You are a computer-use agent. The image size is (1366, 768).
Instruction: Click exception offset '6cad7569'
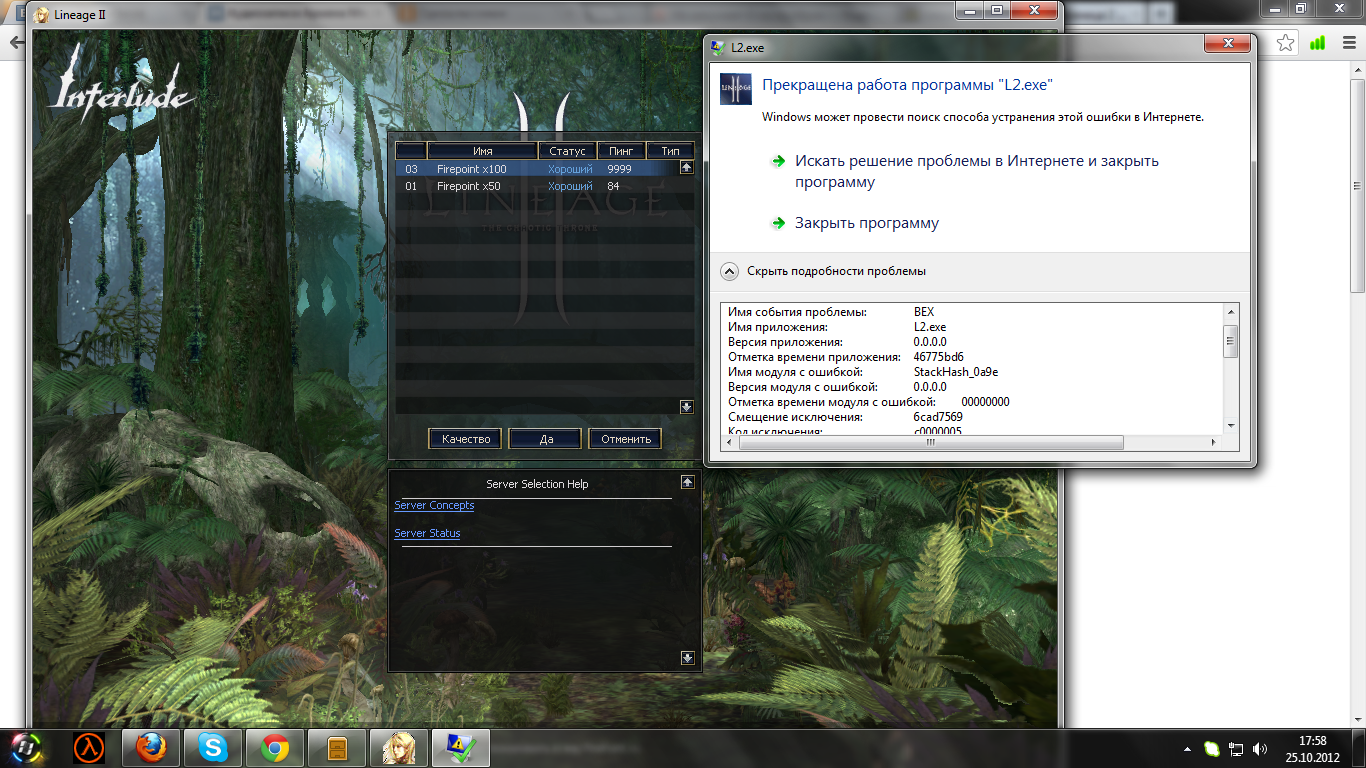pos(938,417)
